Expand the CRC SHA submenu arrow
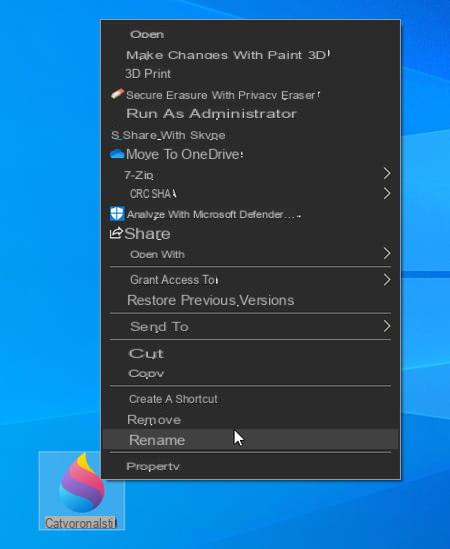Viewport: 450px width, 549px height. pos(387,193)
